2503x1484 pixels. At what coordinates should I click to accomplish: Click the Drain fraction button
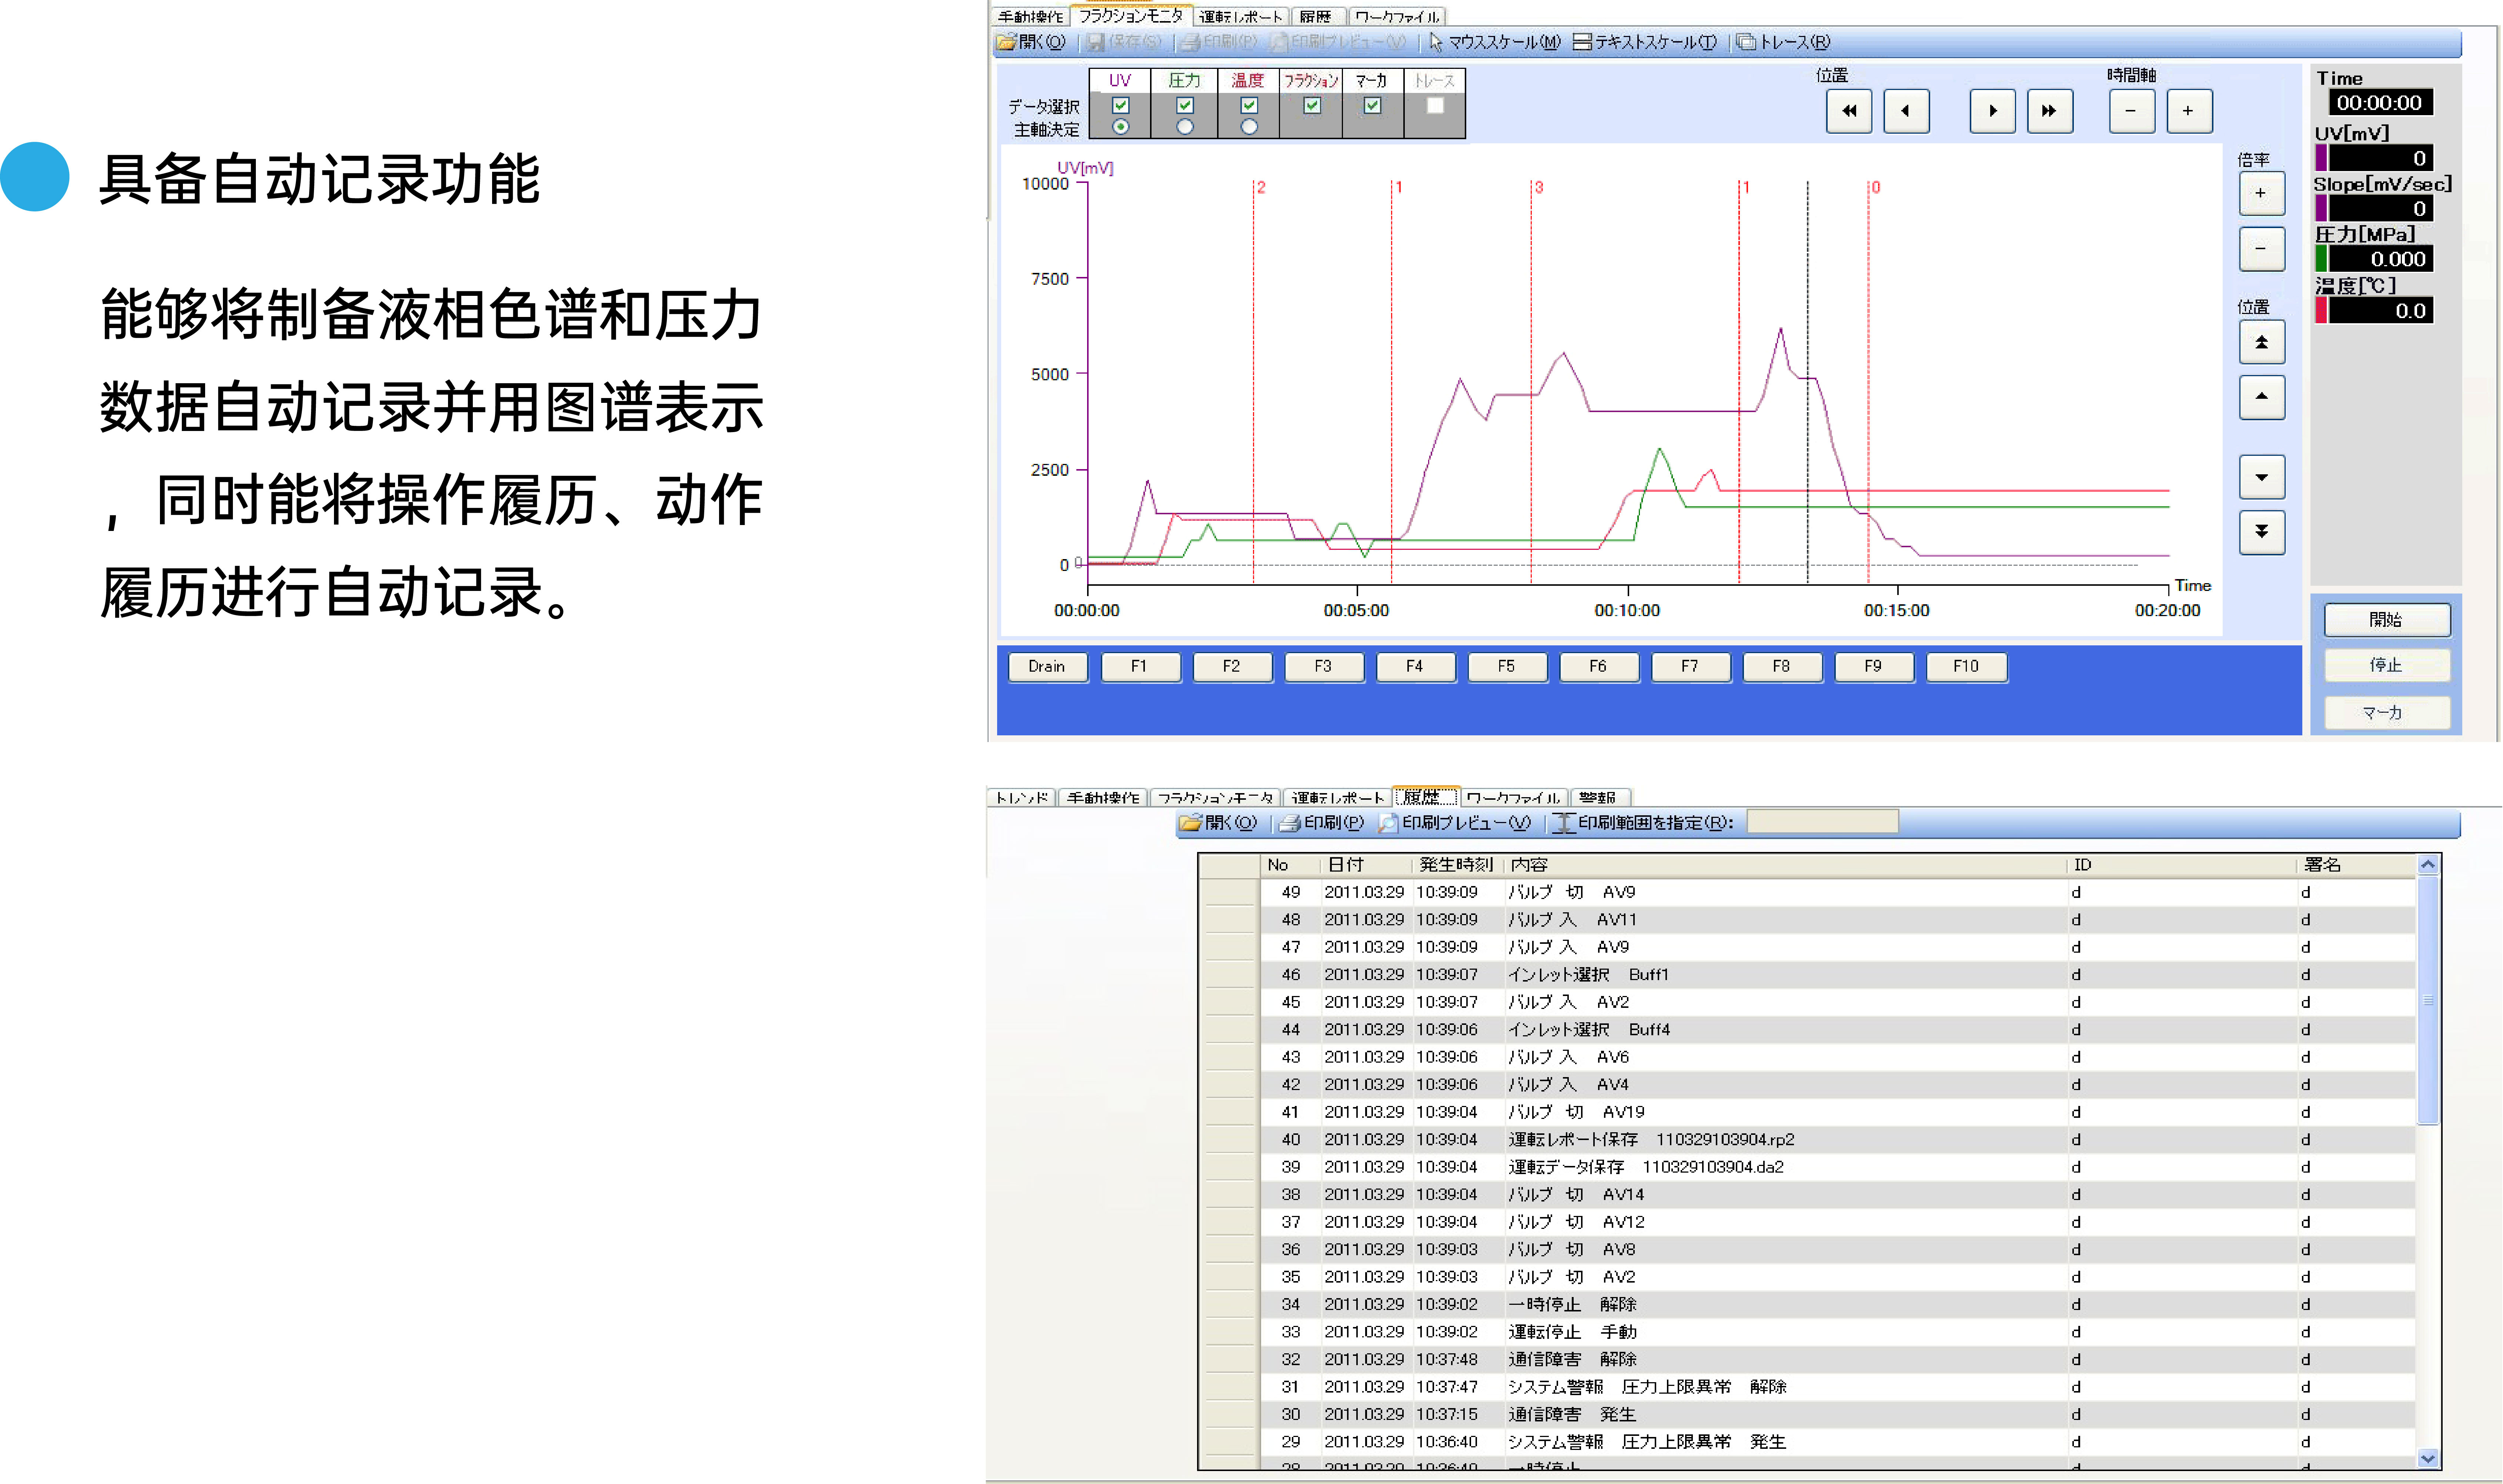tap(1047, 667)
